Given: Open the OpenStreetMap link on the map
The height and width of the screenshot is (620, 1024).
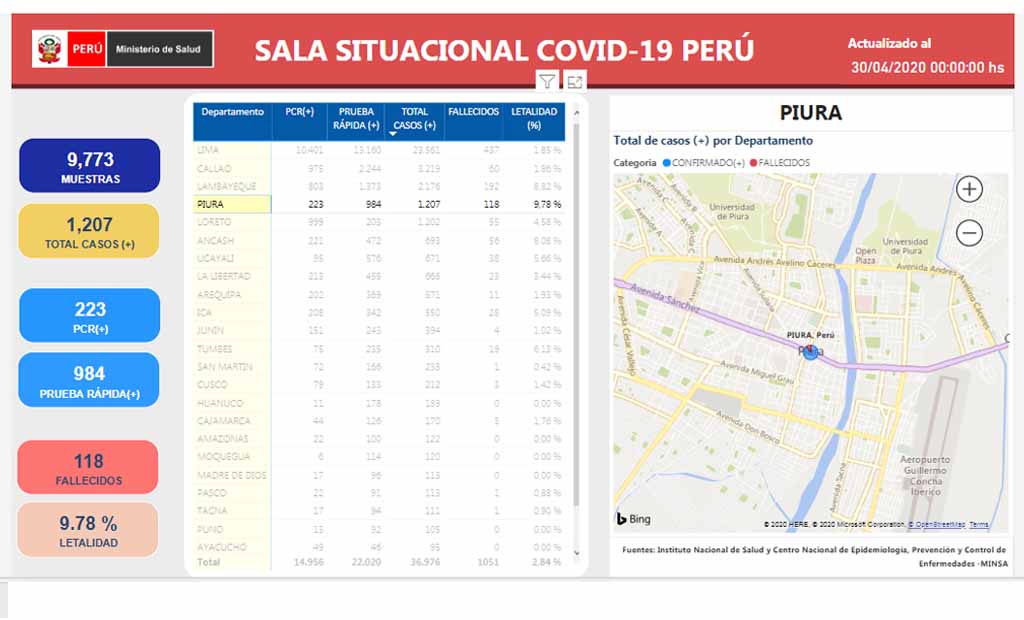Looking at the screenshot, I should click(x=936, y=525).
